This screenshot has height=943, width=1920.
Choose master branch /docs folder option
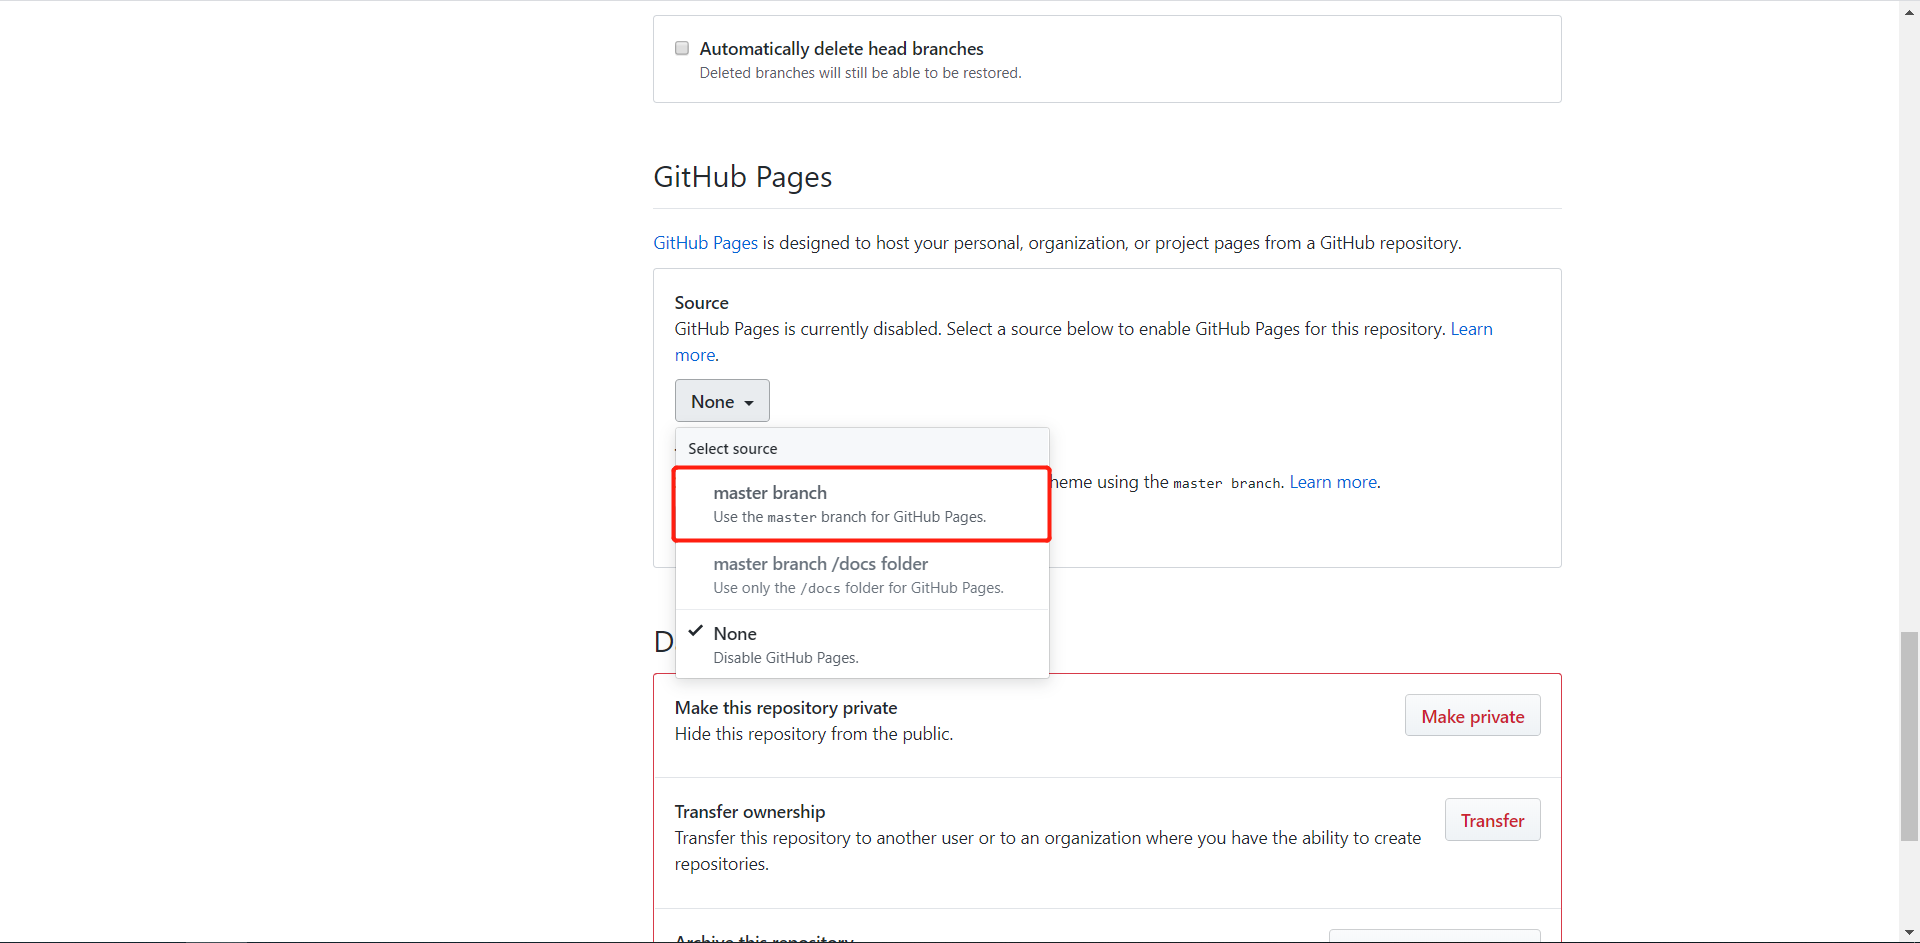862,575
